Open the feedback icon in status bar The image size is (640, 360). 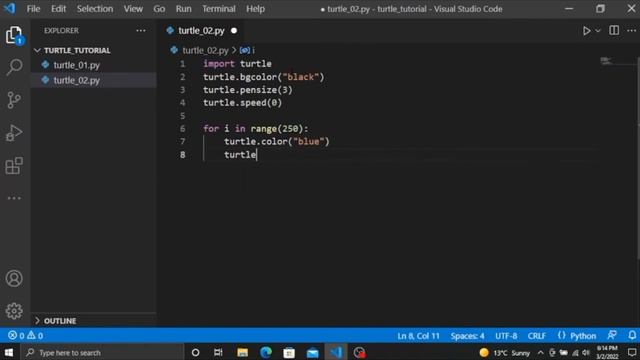click(x=611, y=336)
